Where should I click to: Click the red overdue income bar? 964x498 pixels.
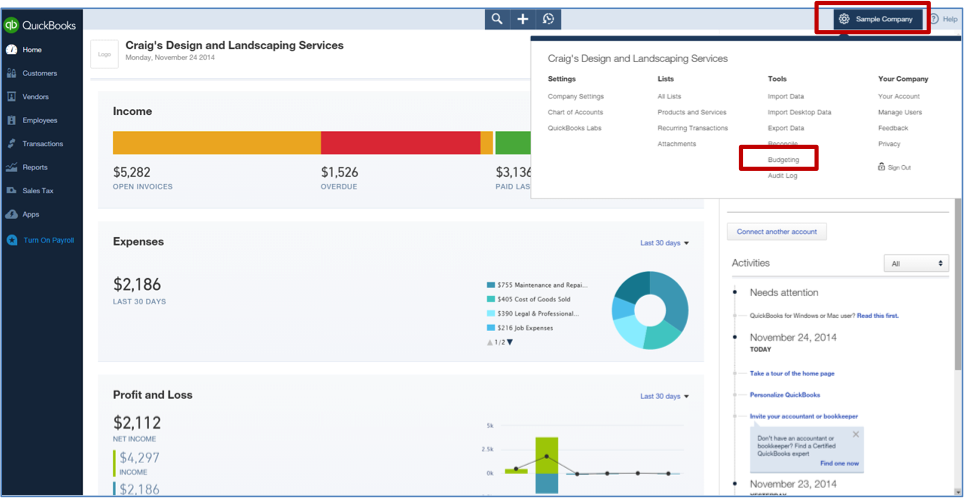pyautogui.click(x=400, y=143)
